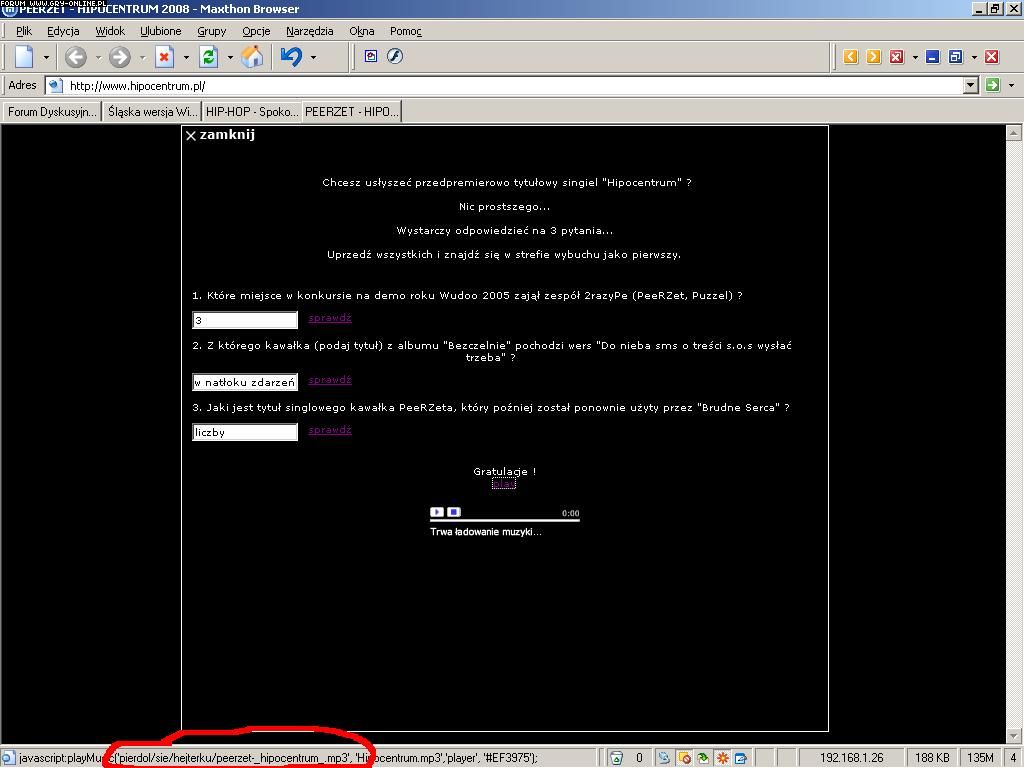Click the Undo closed tab icon
The width and height of the screenshot is (1024, 768).
point(291,57)
